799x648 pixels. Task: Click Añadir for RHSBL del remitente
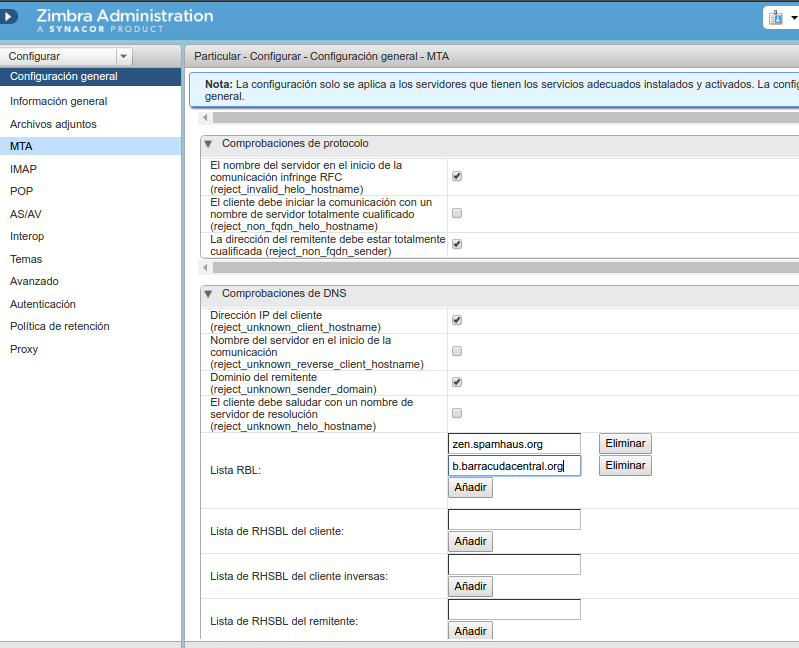pos(470,631)
